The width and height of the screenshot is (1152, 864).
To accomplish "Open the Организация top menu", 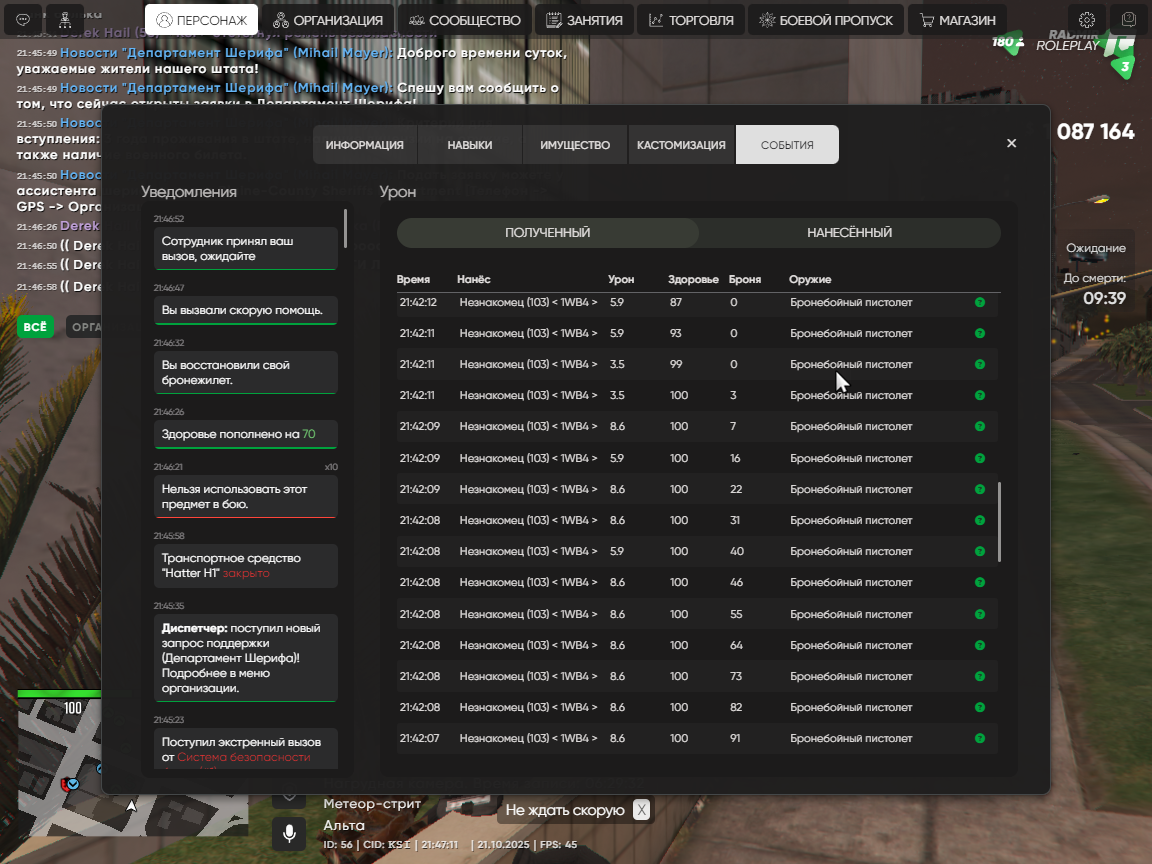I will pyautogui.click(x=328, y=20).
